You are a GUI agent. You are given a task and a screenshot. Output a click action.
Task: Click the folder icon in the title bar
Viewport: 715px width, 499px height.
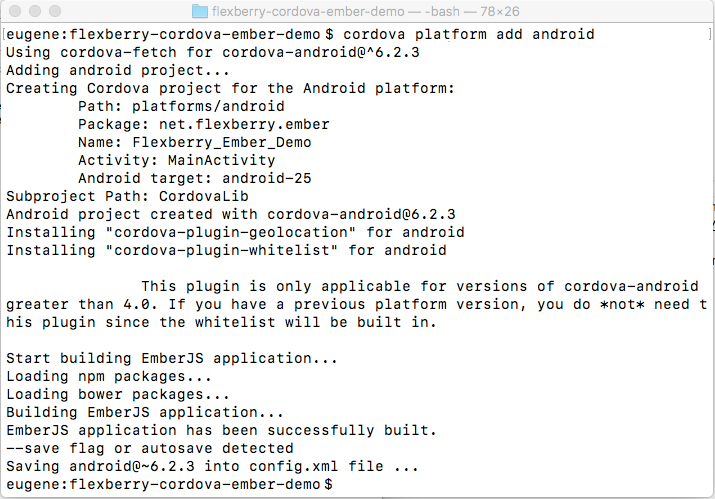point(200,11)
